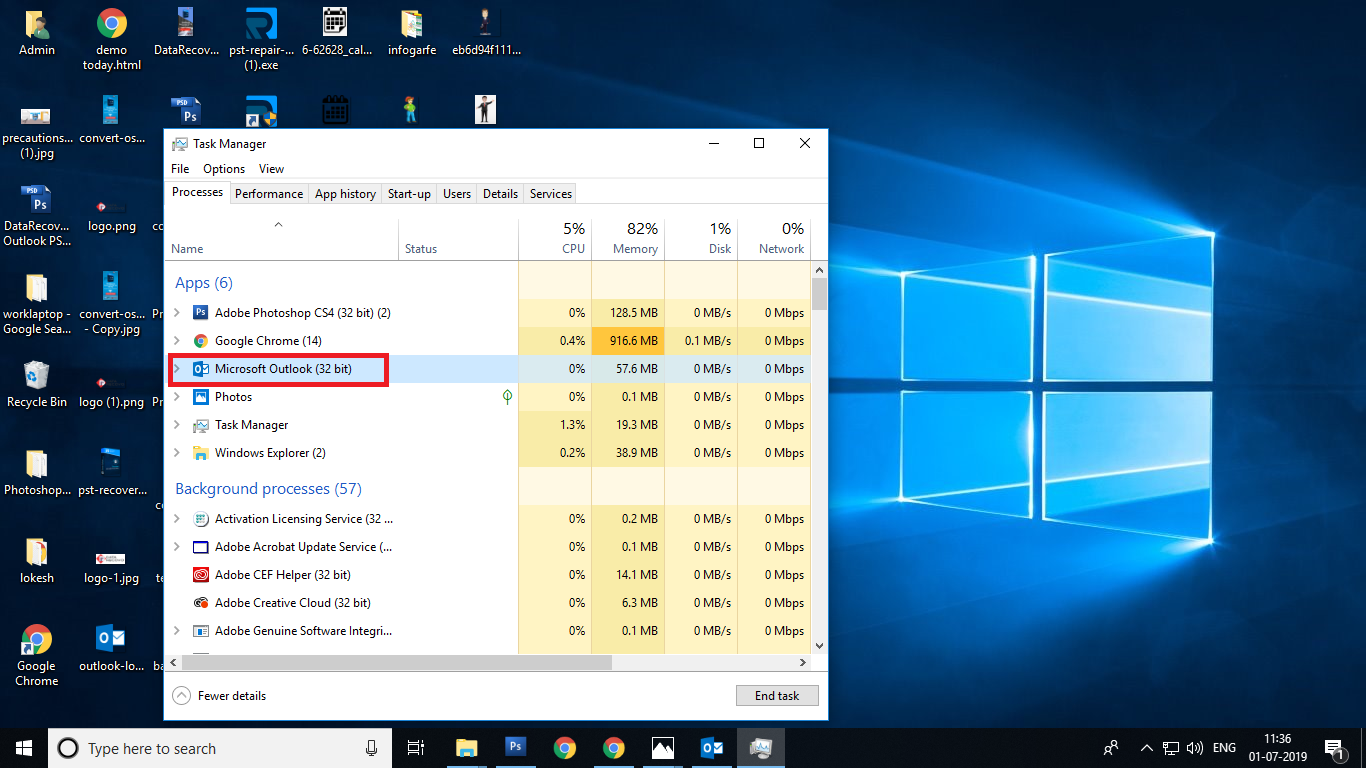Expand the Photos app row
Image resolution: width=1366 pixels, height=768 pixels.
coord(177,397)
